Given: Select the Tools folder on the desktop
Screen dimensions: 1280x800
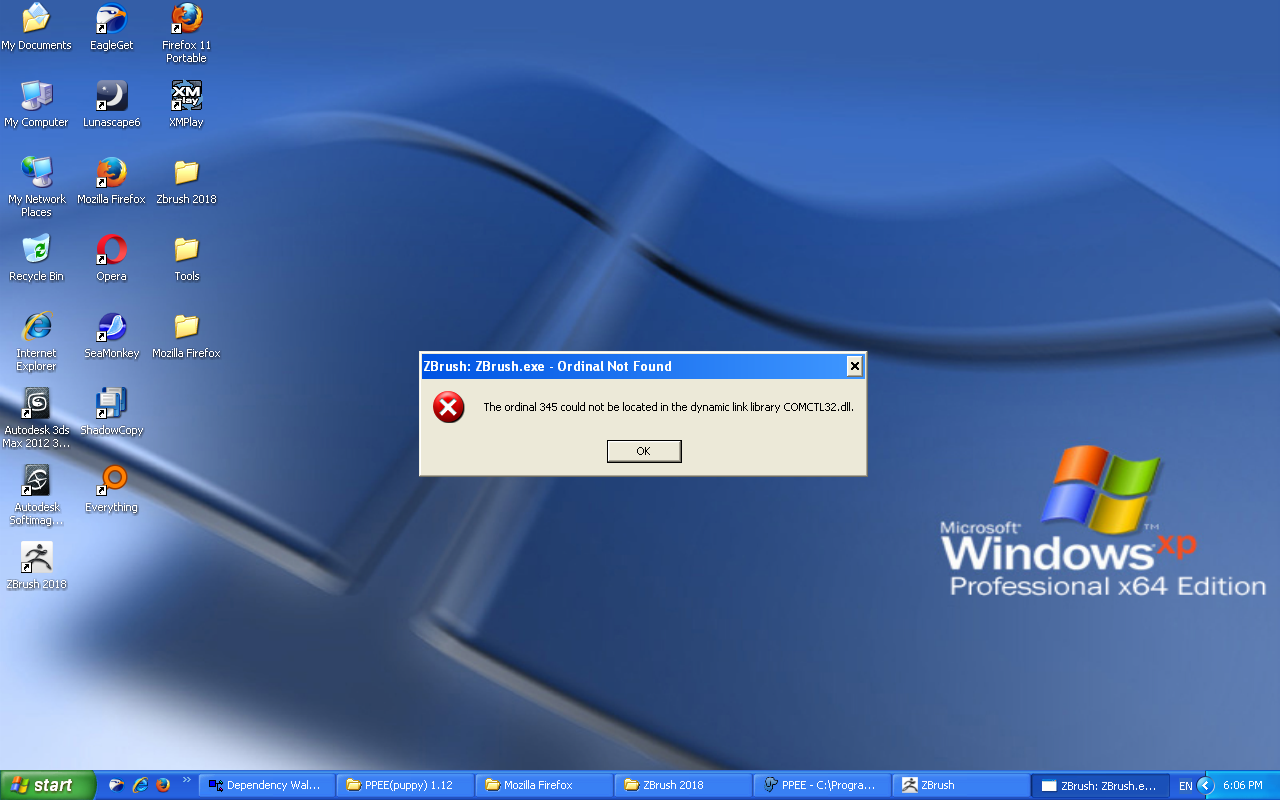Looking at the screenshot, I should pyautogui.click(x=187, y=258).
